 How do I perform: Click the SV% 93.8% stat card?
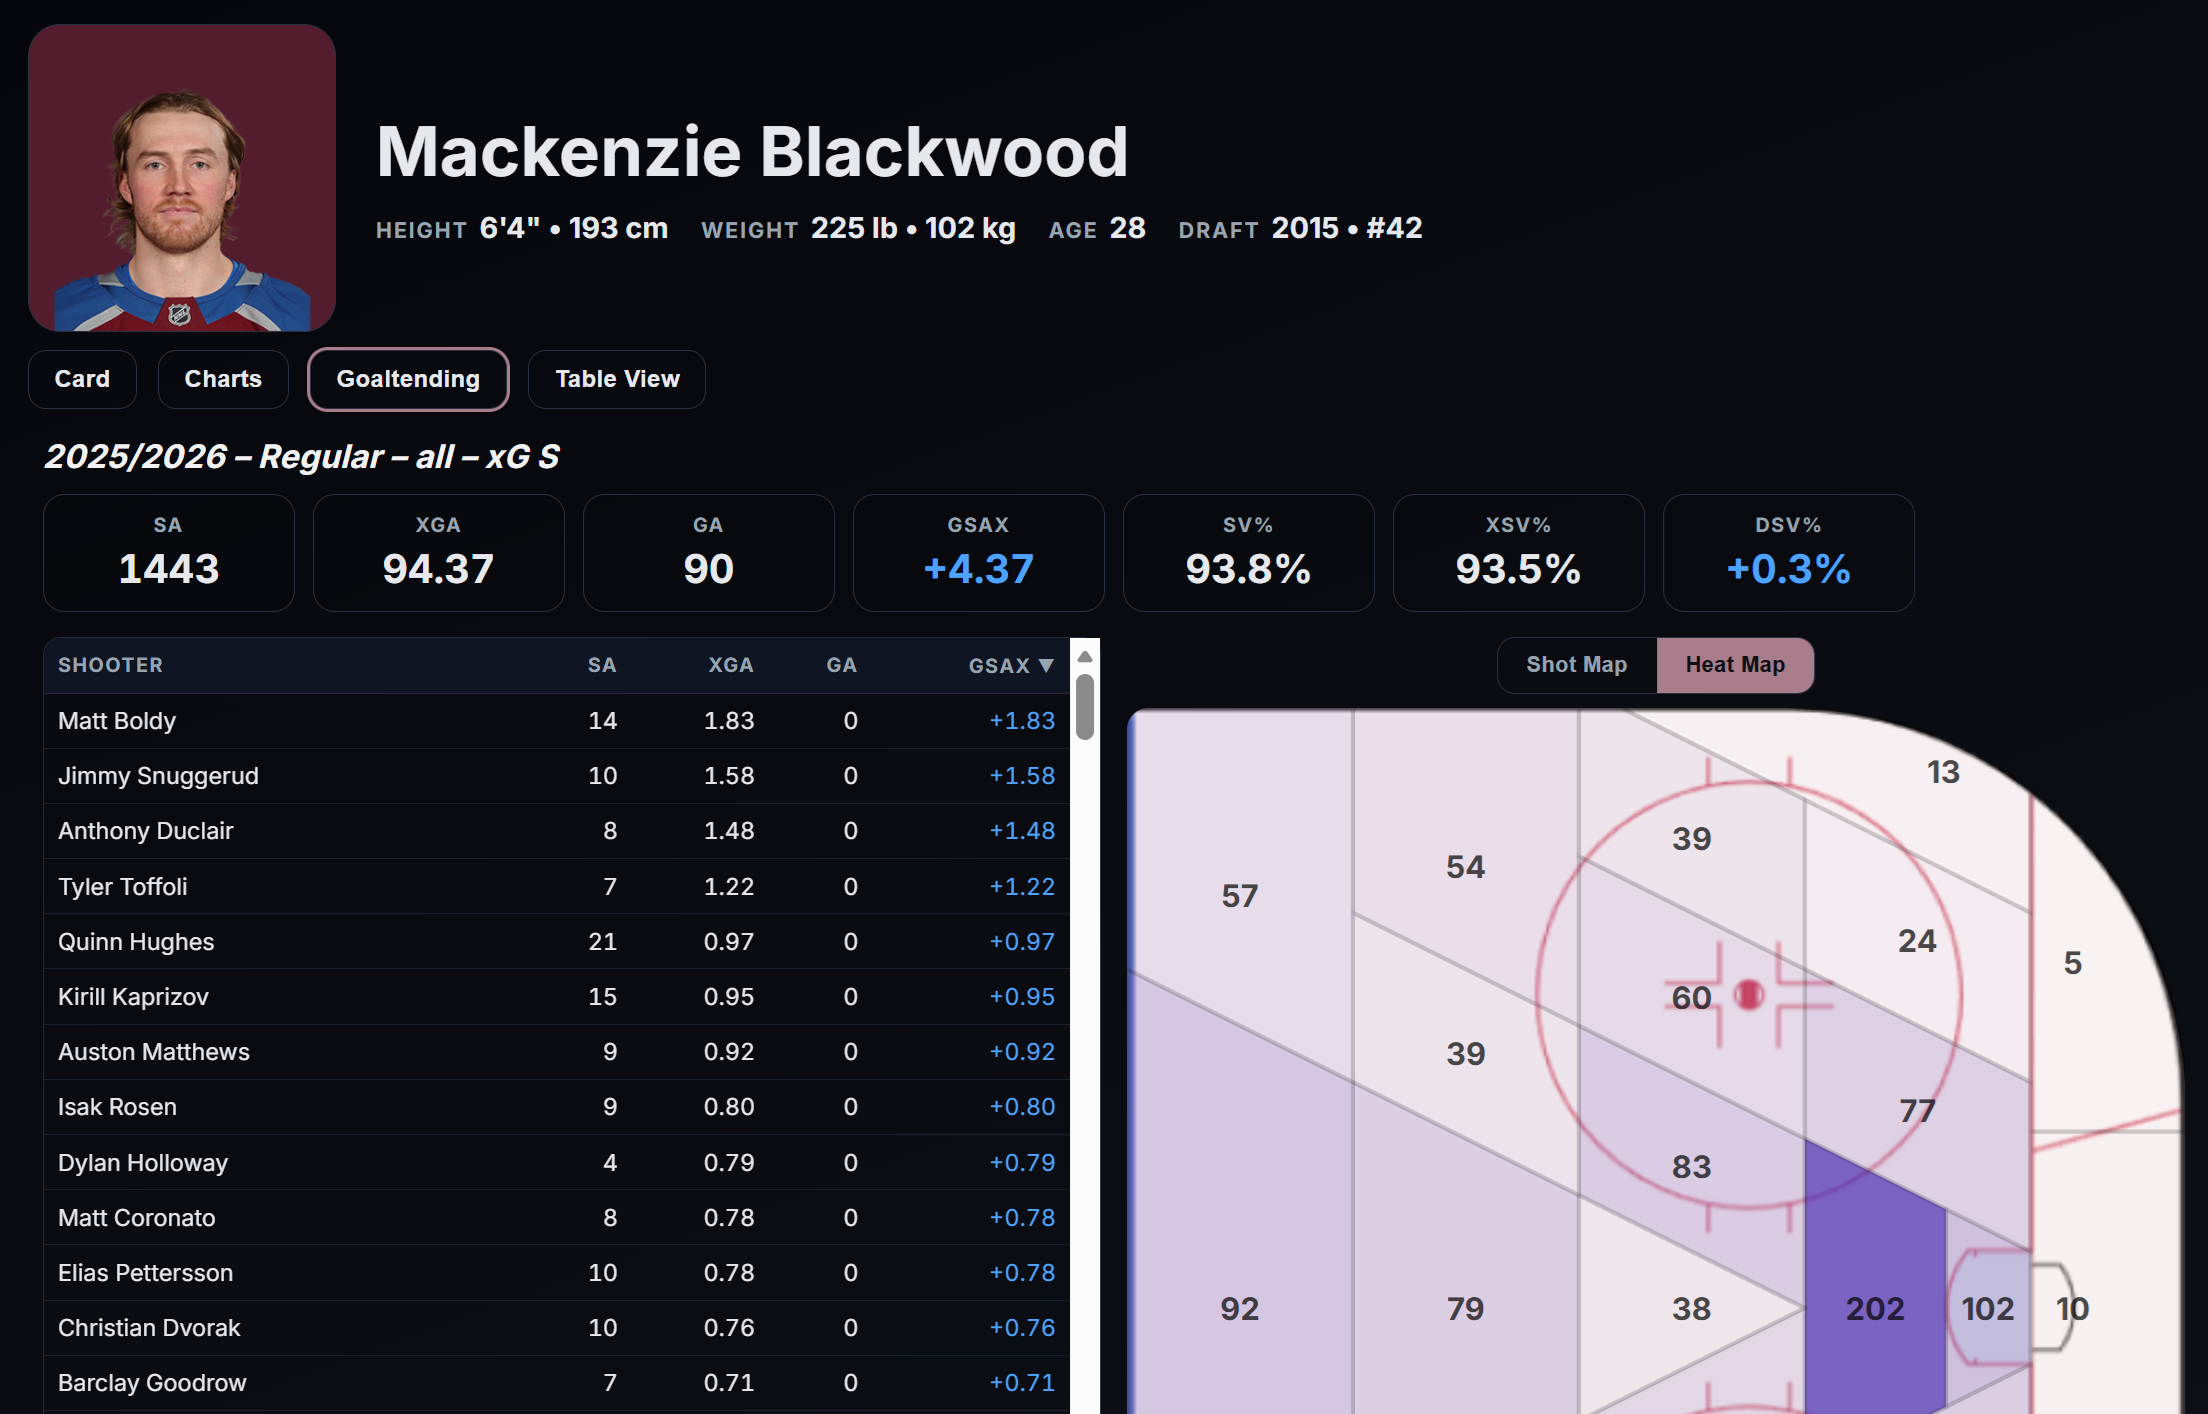(1248, 553)
